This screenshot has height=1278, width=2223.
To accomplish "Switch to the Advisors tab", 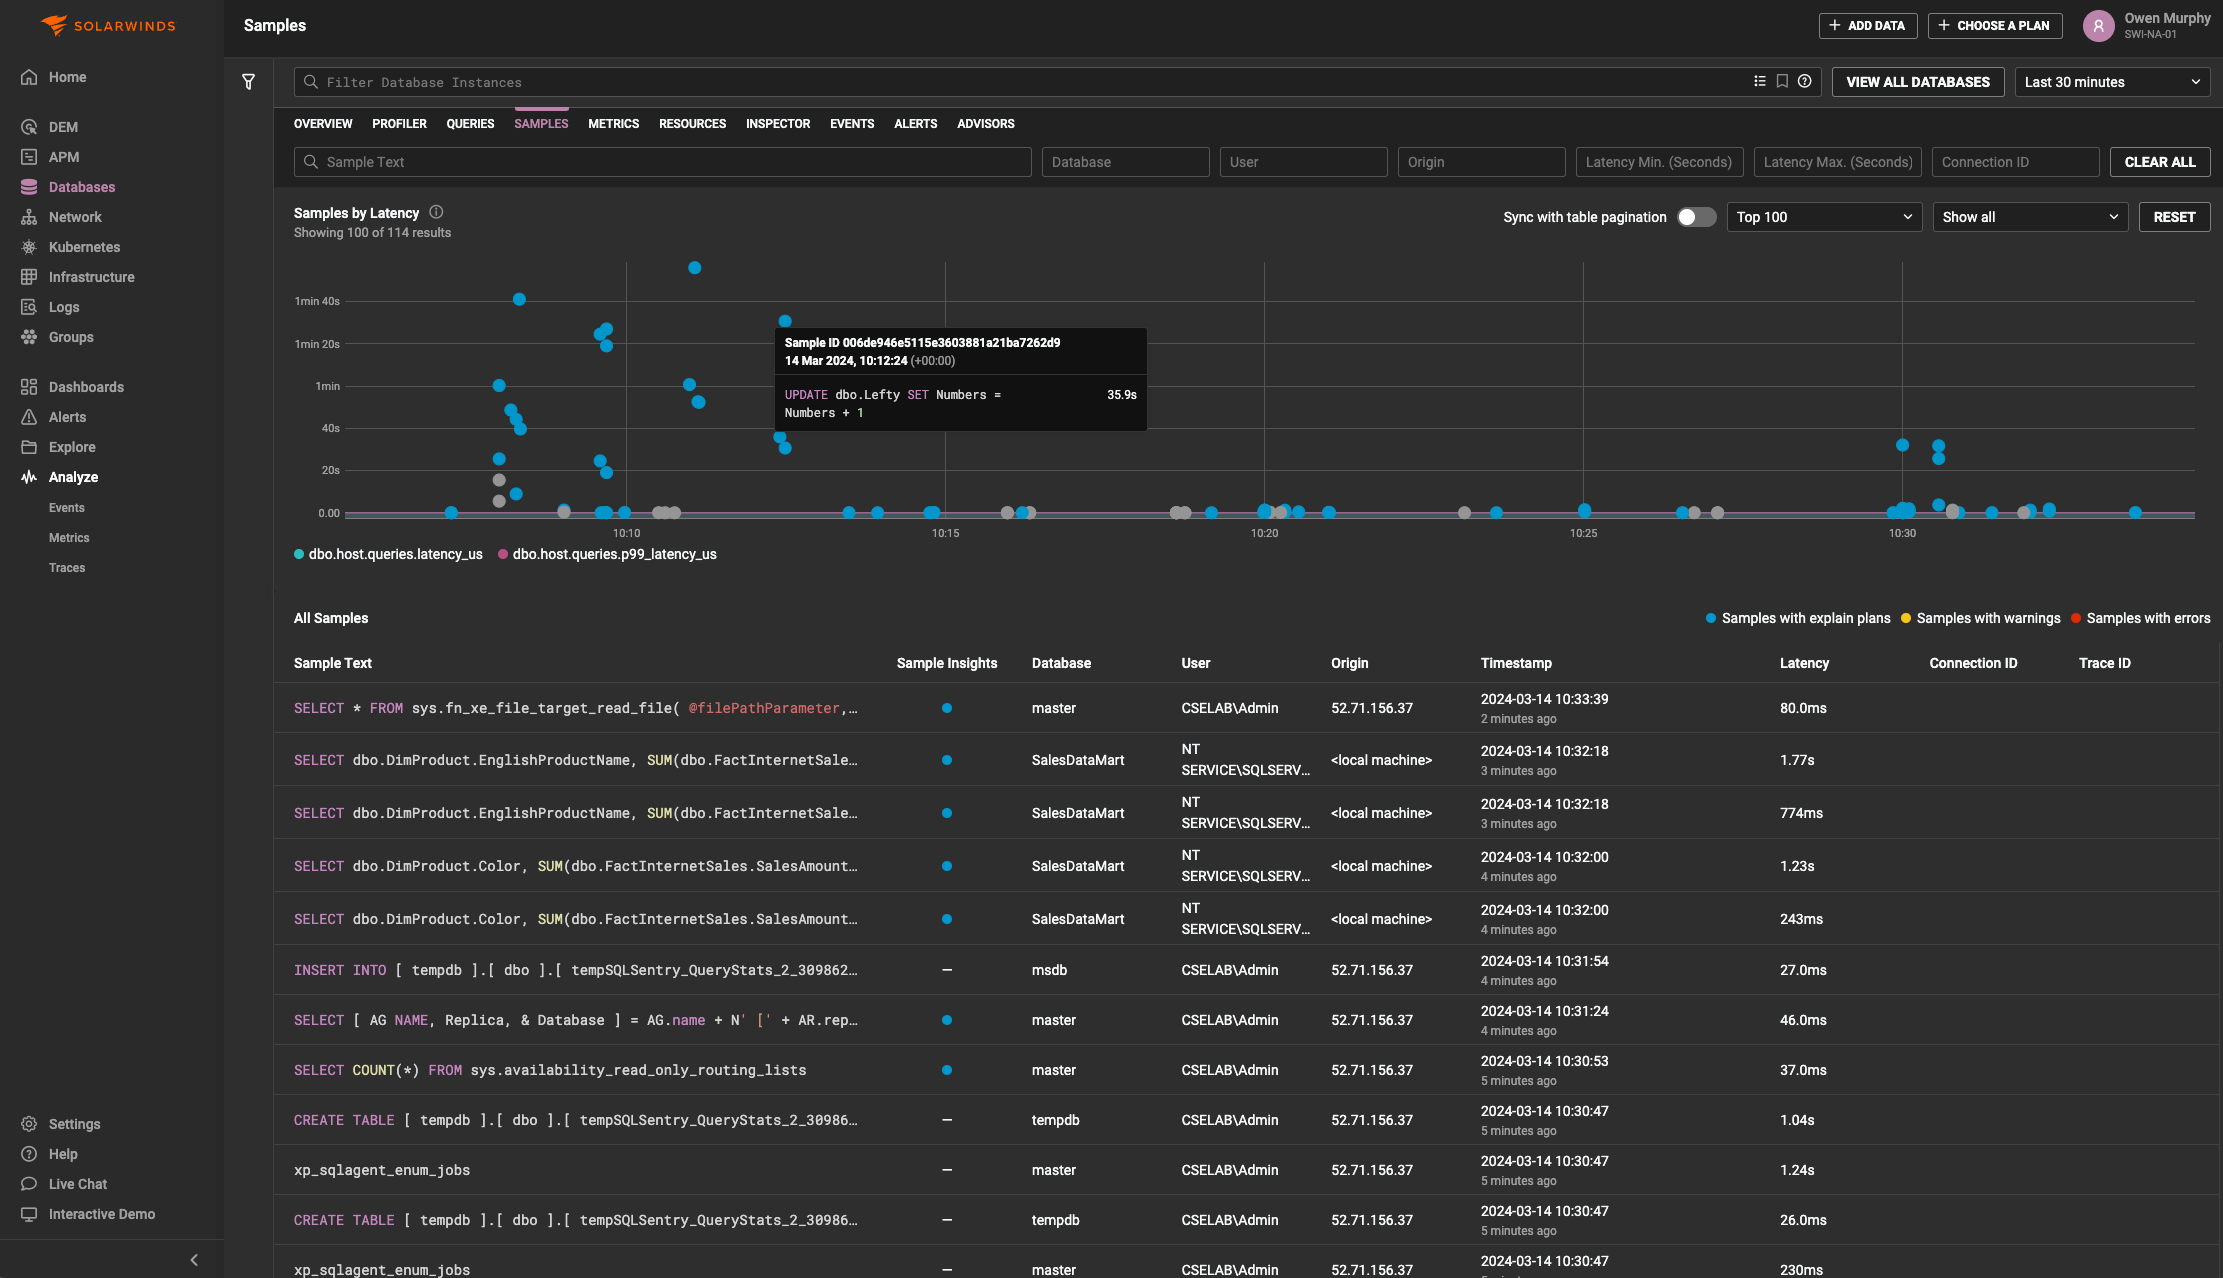I will (985, 124).
